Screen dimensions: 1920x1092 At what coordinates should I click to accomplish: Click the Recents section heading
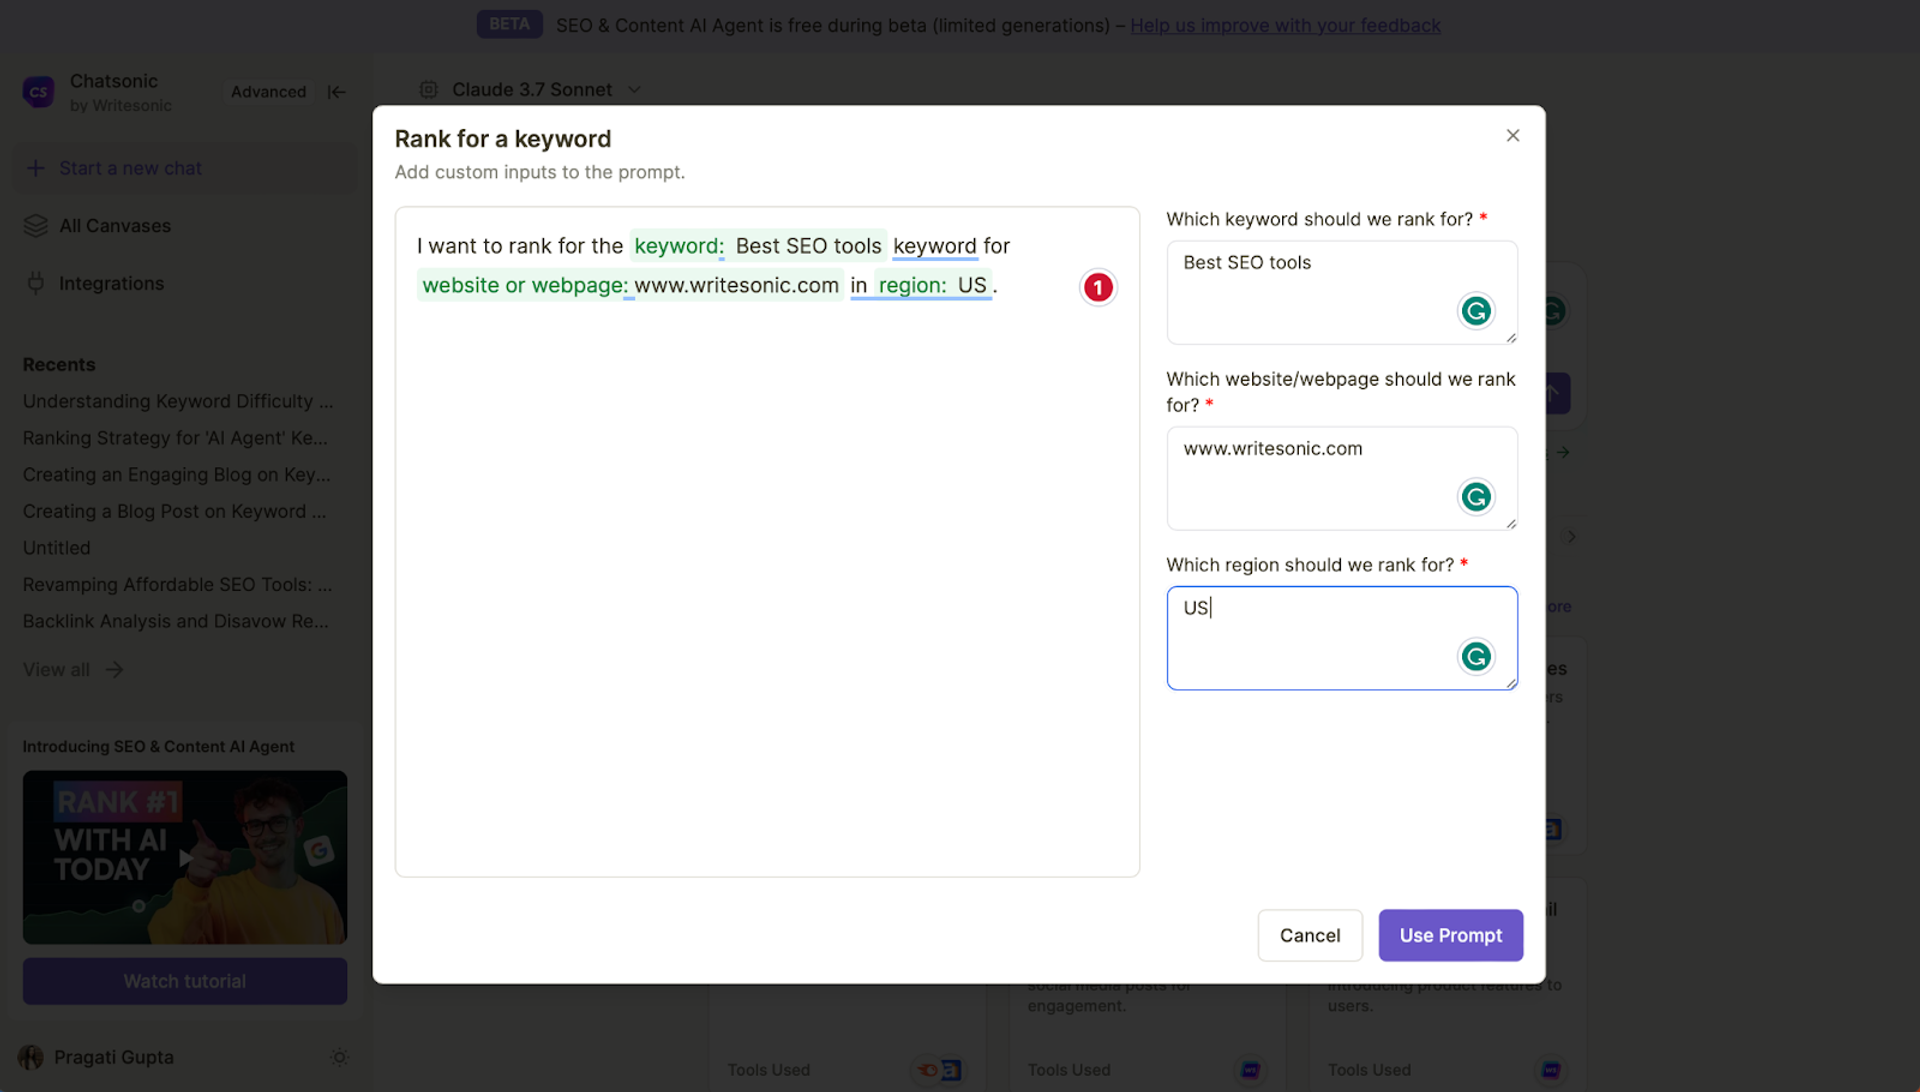click(x=59, y=365)
